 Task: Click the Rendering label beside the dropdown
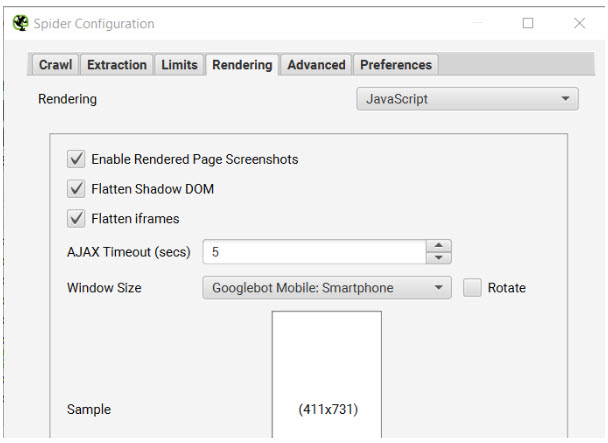(67, 99)
